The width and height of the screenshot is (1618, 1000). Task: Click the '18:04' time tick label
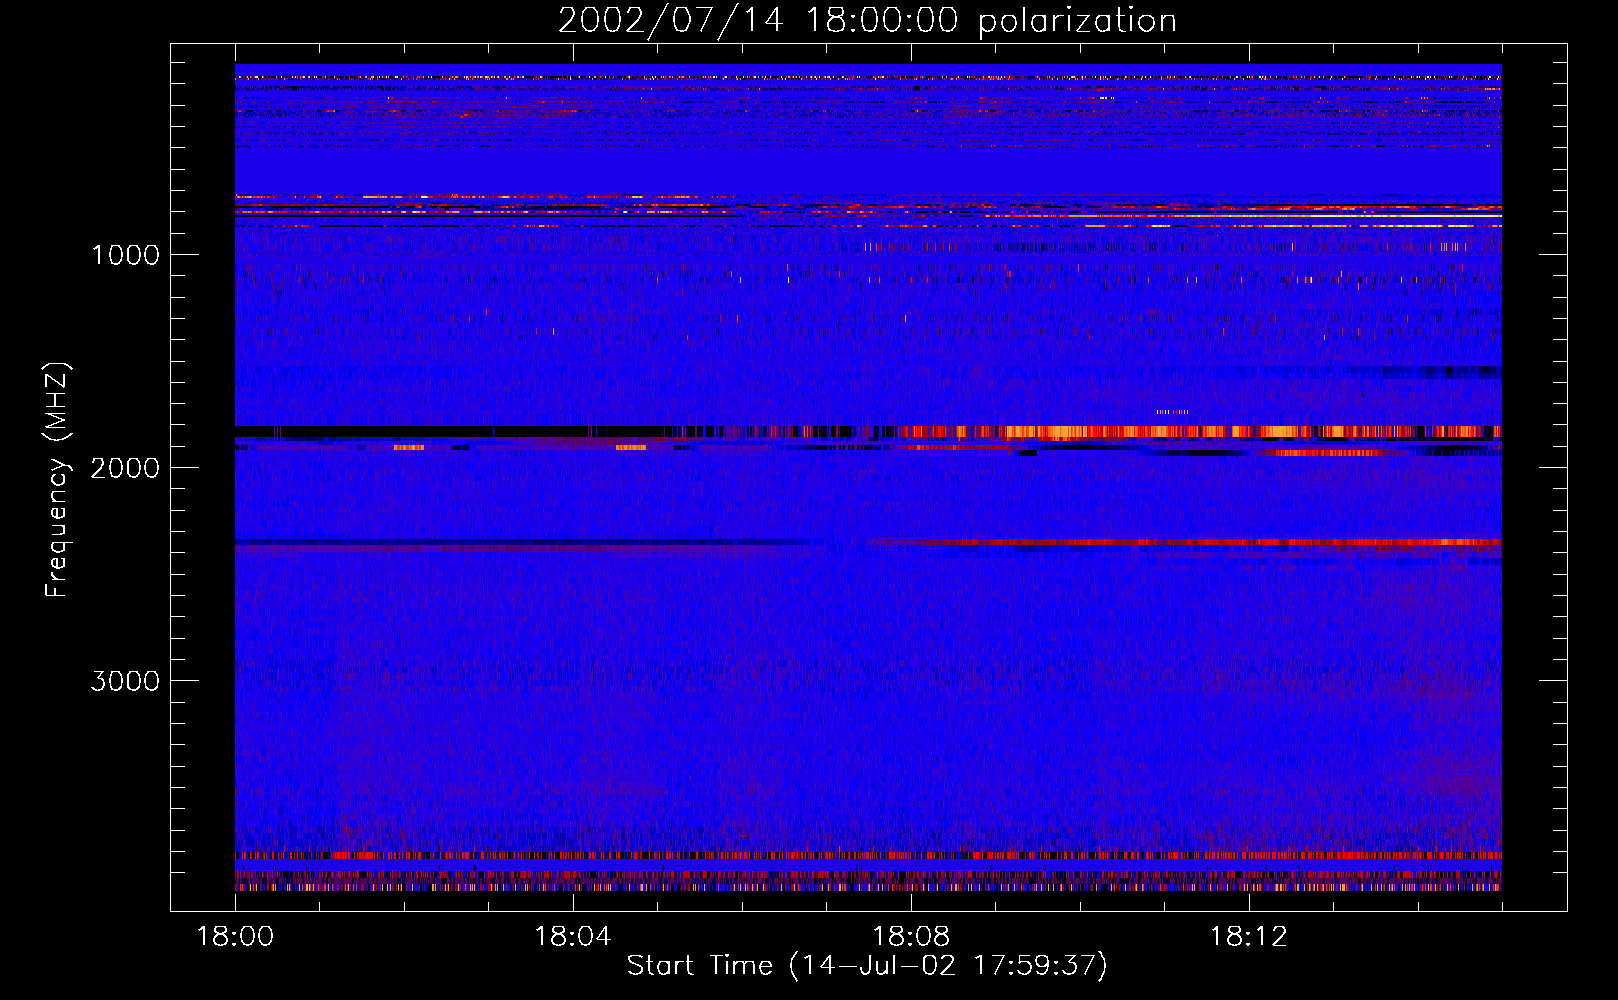click(x=573, y=937)
